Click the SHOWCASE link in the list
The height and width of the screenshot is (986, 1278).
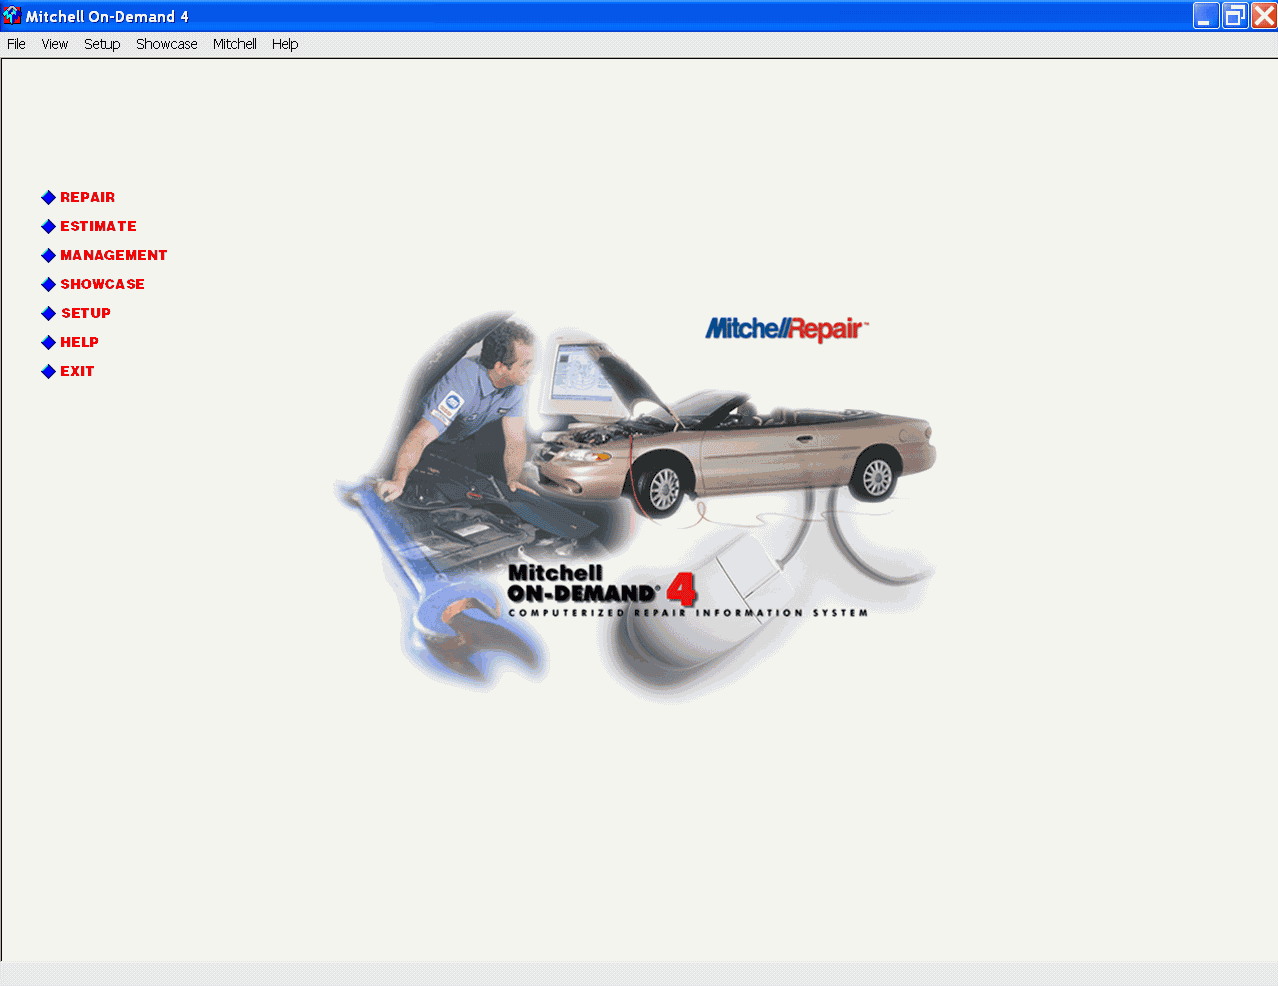click(x=102, y=284)
